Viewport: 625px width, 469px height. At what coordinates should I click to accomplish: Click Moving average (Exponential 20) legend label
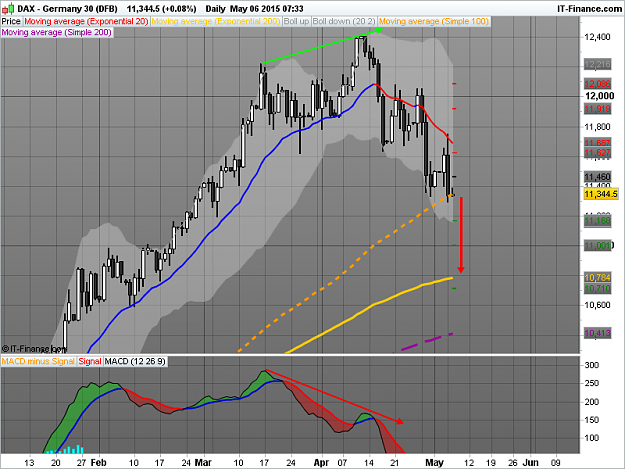tap(86, 22)
